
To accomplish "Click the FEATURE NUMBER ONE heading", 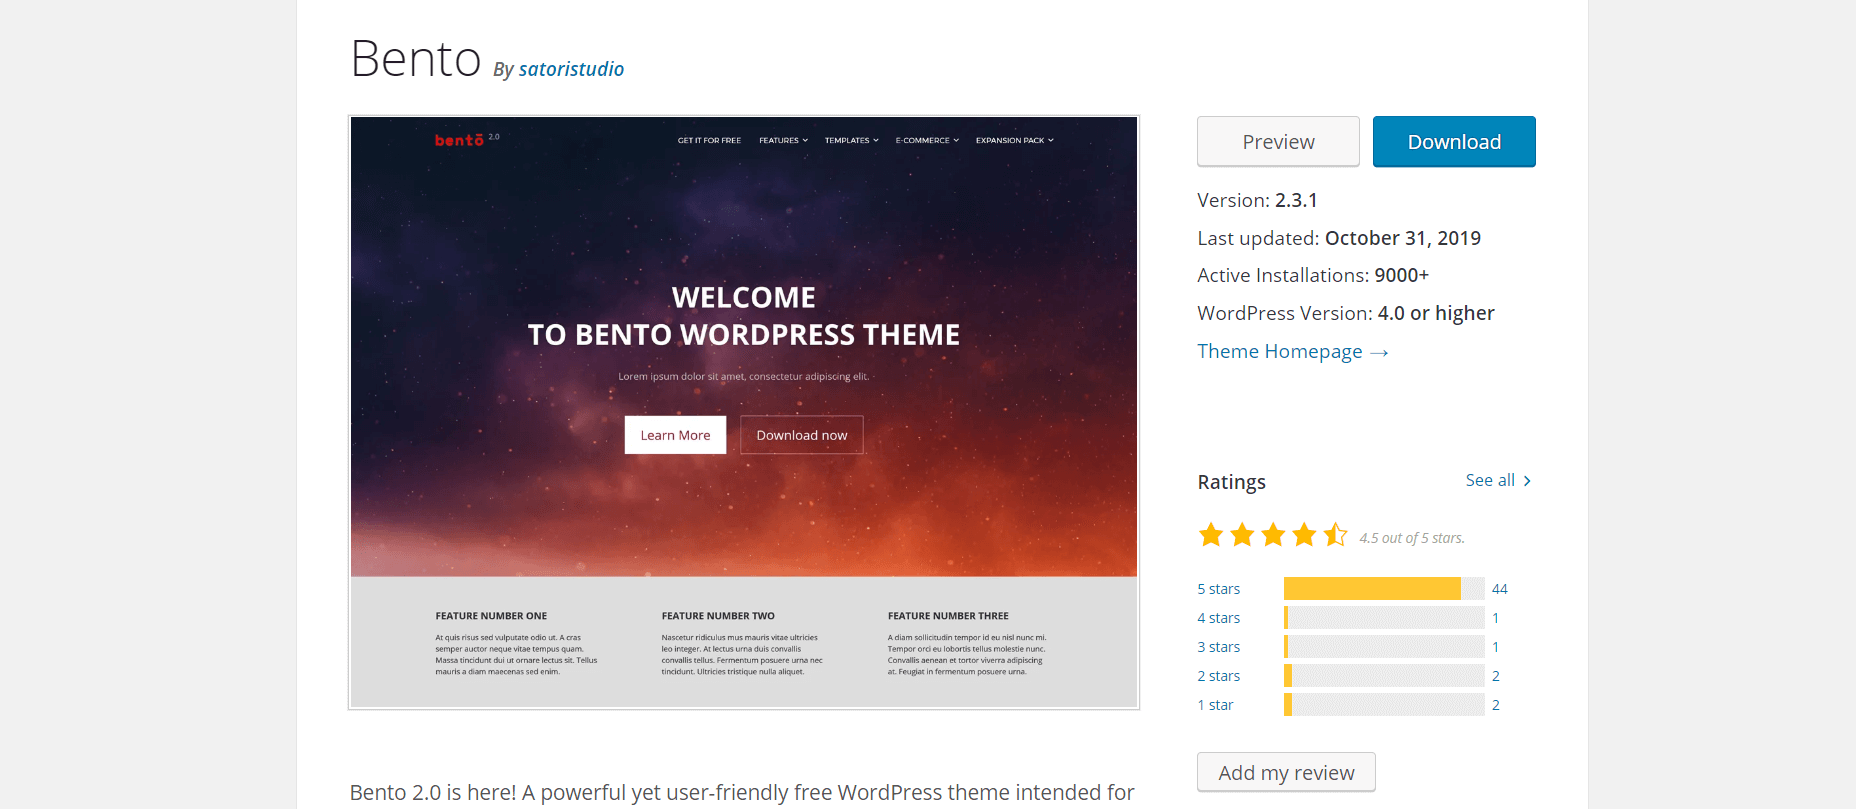I will [x=491, y=616].
